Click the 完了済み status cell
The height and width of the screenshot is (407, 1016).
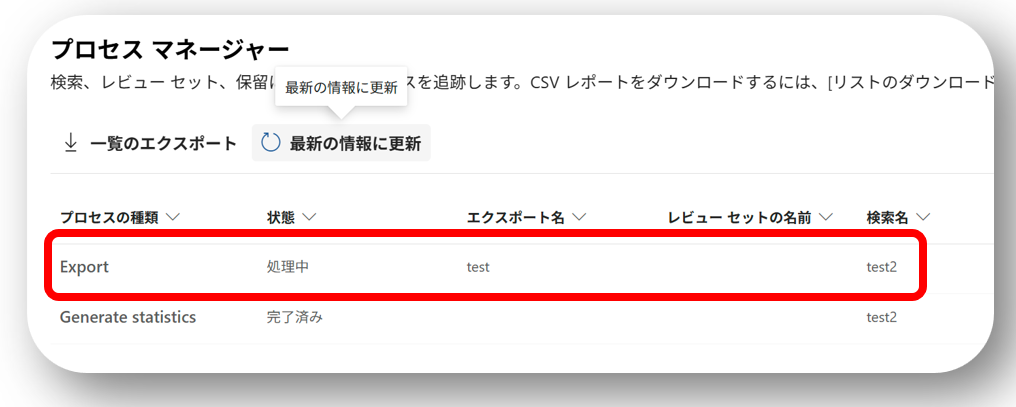(x=294, y=317)
